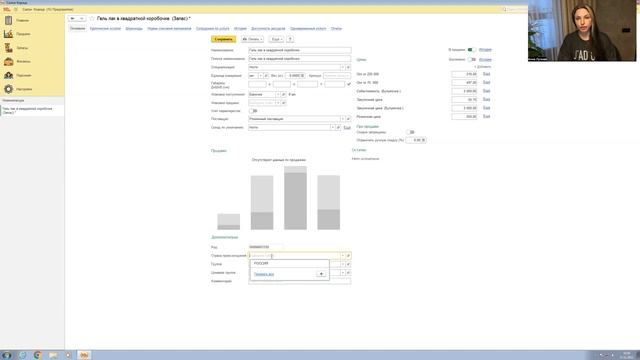
Task: Open the Поставщик field's open-record icon
Action: tap(348, 119)
